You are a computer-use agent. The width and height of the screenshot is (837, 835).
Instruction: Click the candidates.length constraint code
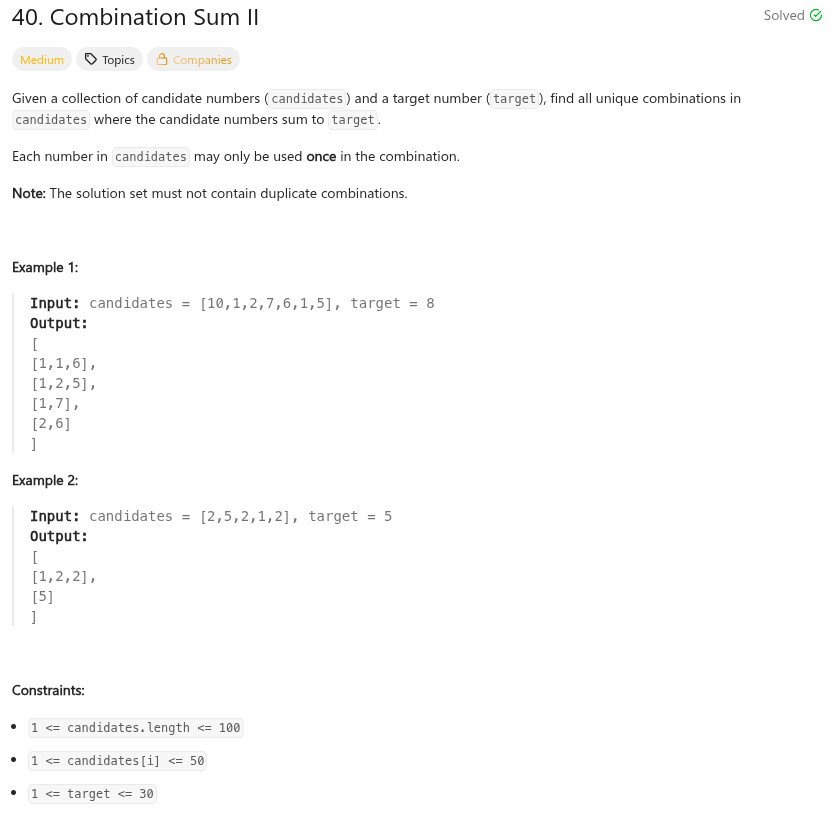click(136, 728)
